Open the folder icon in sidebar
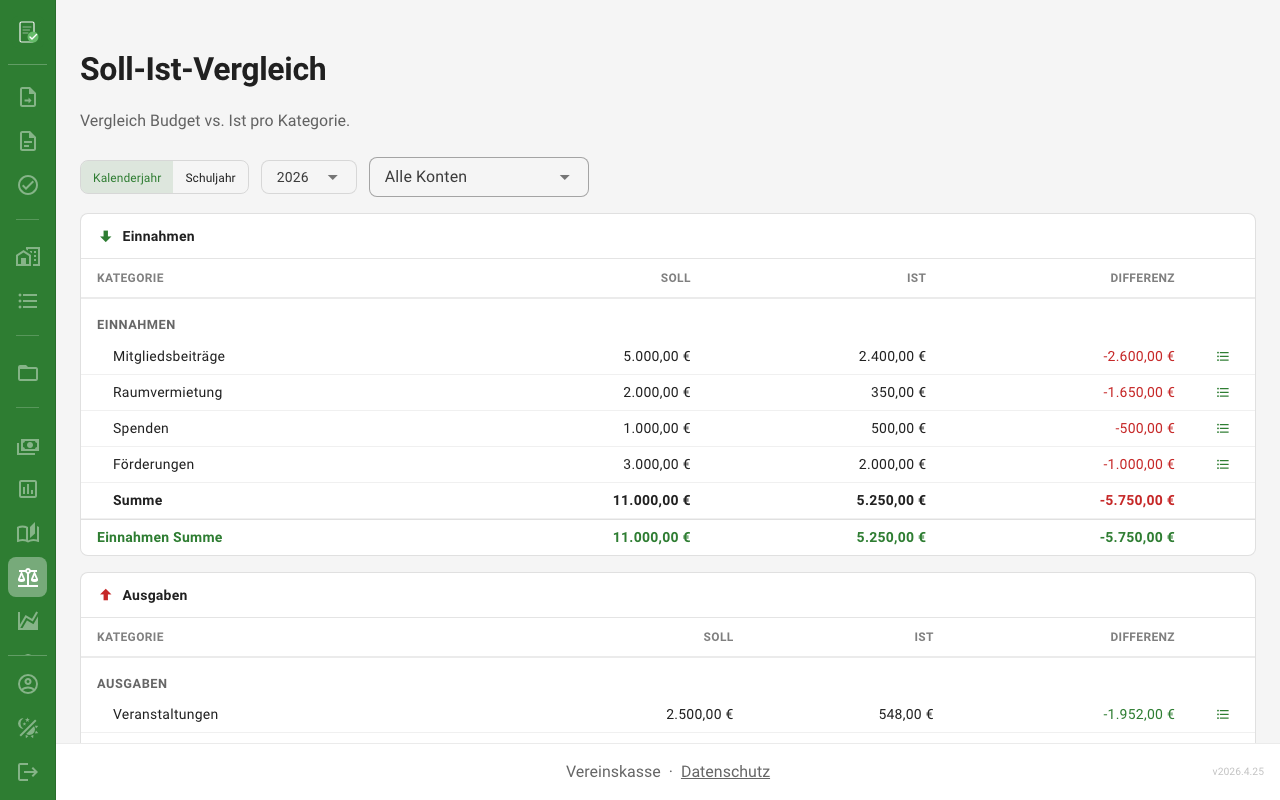The image size is (1280, 800). click(28, 373)
